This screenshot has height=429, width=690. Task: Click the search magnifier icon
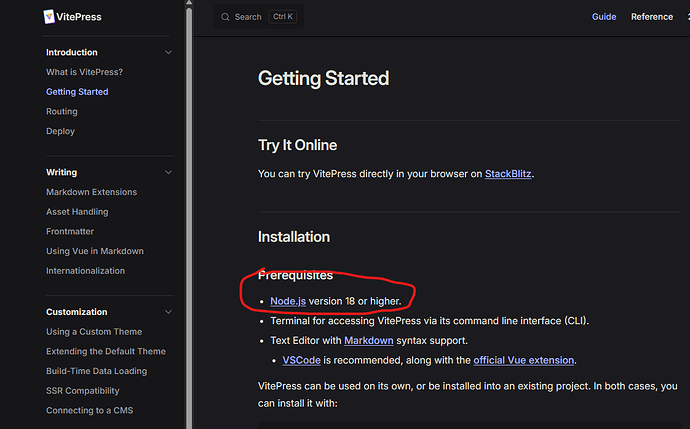225,17
